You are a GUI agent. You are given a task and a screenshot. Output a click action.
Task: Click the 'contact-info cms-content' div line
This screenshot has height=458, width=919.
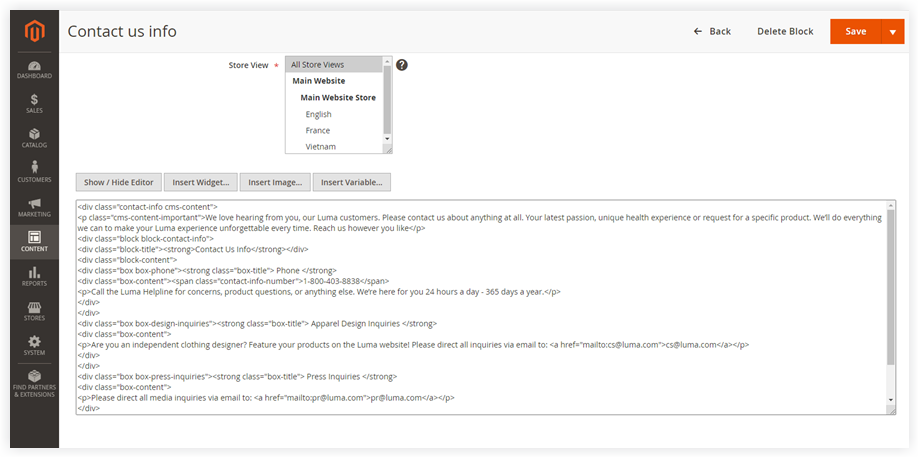(x=148, y=206)
